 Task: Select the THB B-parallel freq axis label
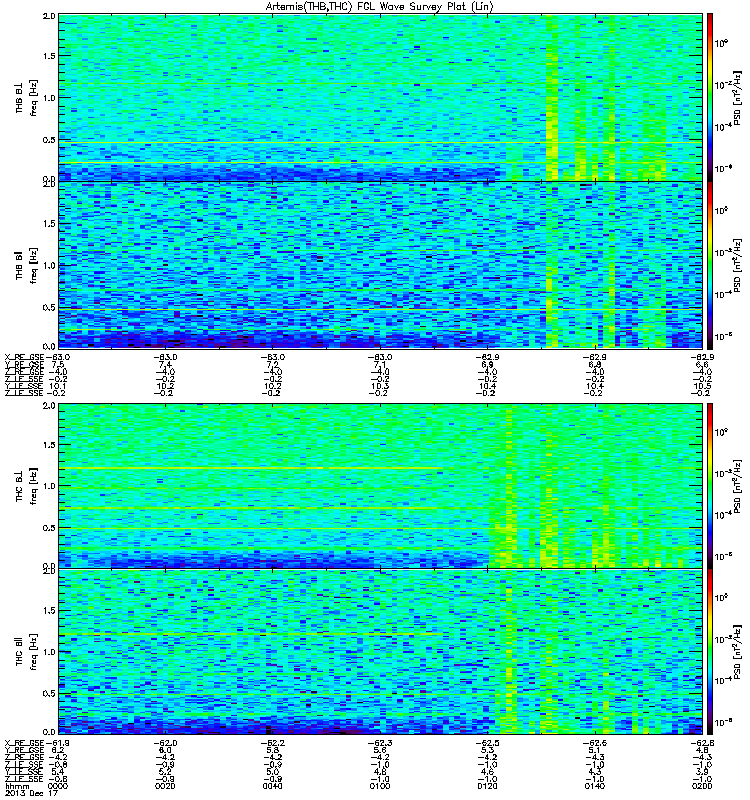click(27, 265)
